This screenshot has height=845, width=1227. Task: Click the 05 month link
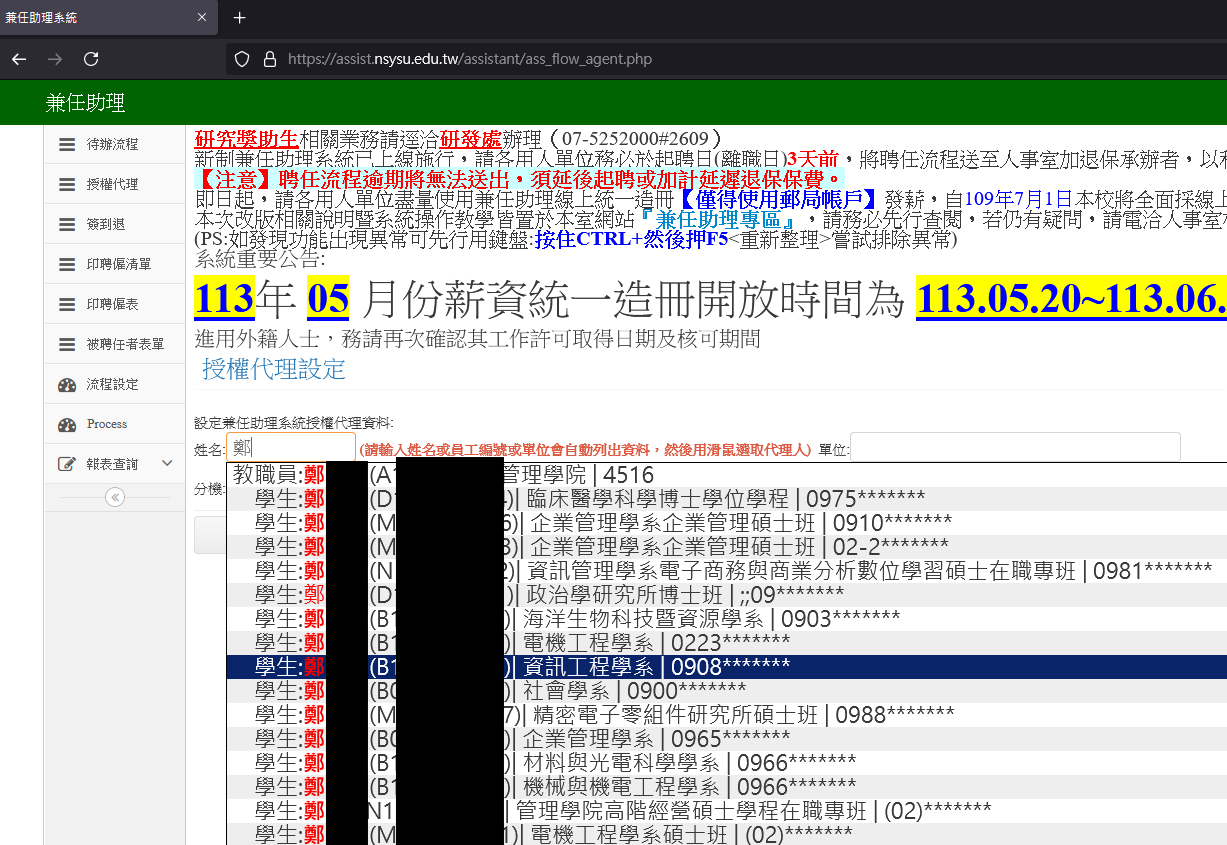328,297
